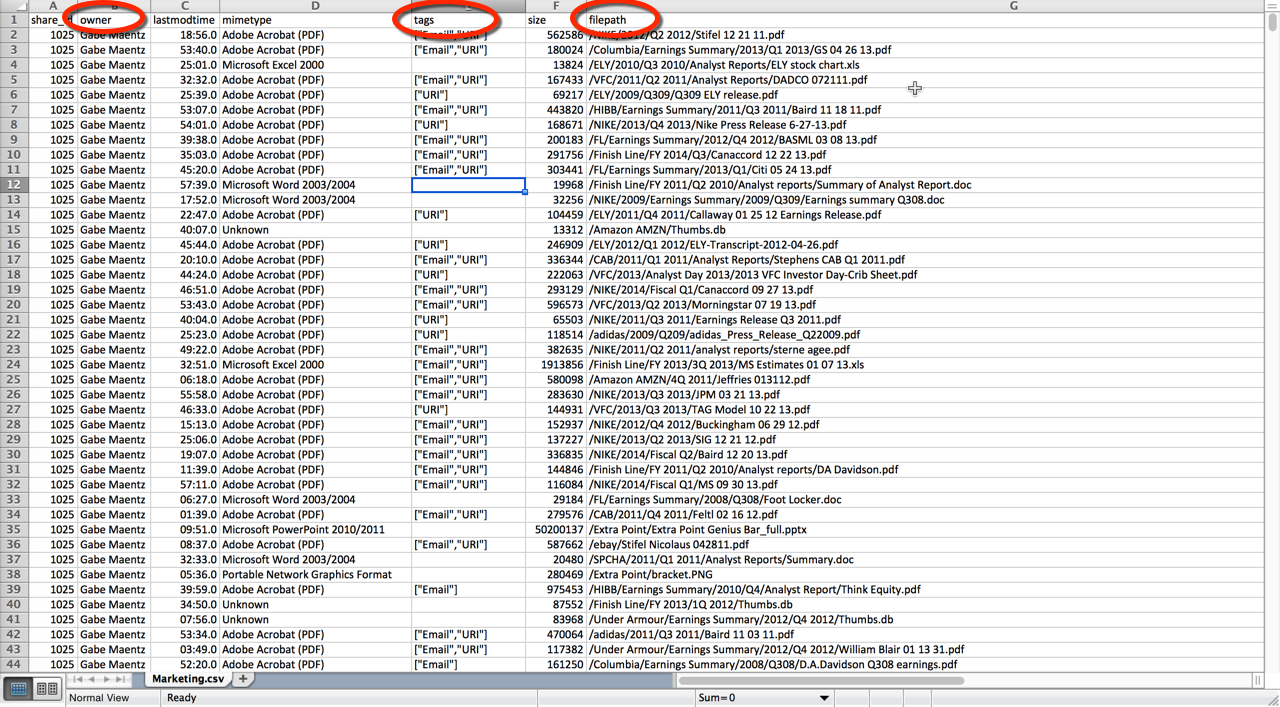Click '["Email"]' tags cell in row 39
The height and width of the screenshot is (707, 1280).
tap(468, 590)
